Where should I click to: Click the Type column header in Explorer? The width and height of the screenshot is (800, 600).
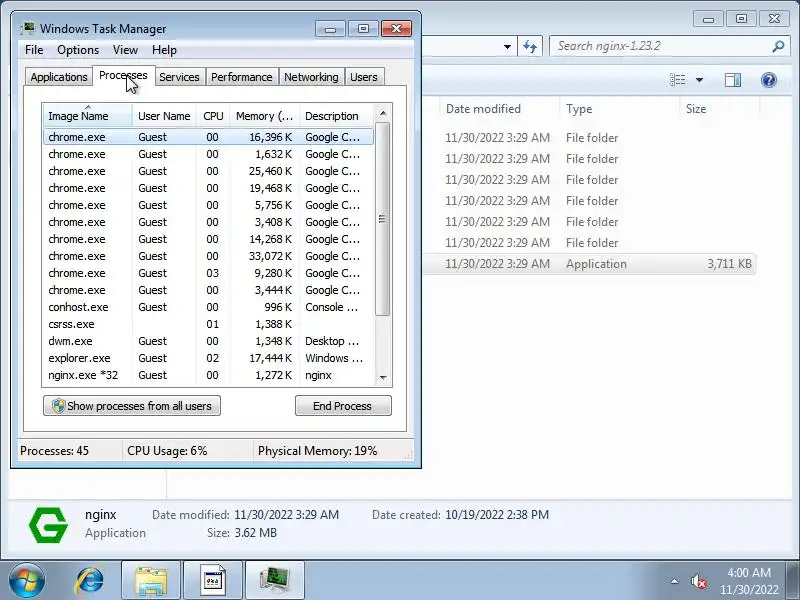(619, 109)
